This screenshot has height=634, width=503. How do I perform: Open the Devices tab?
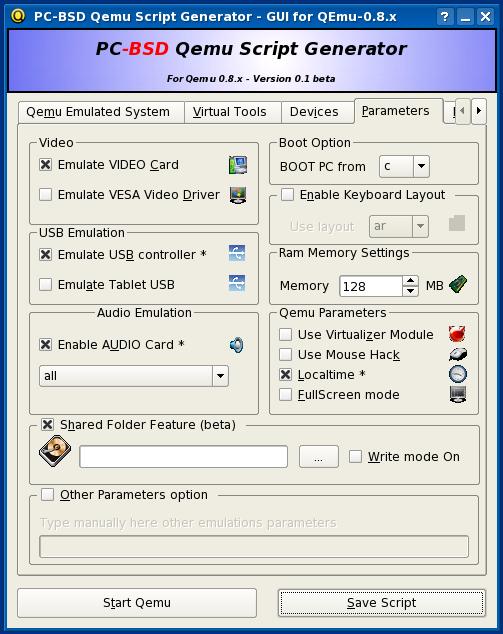click(314, 112)
